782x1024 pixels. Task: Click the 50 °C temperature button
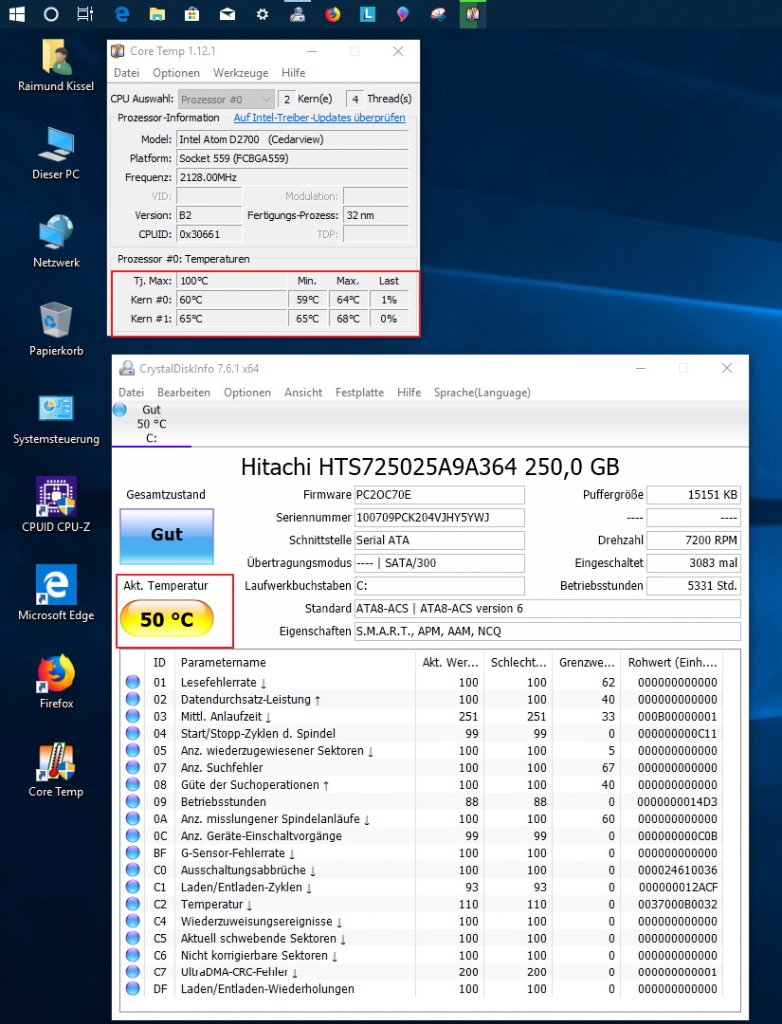pyautogui.click(x=167, y=618)
